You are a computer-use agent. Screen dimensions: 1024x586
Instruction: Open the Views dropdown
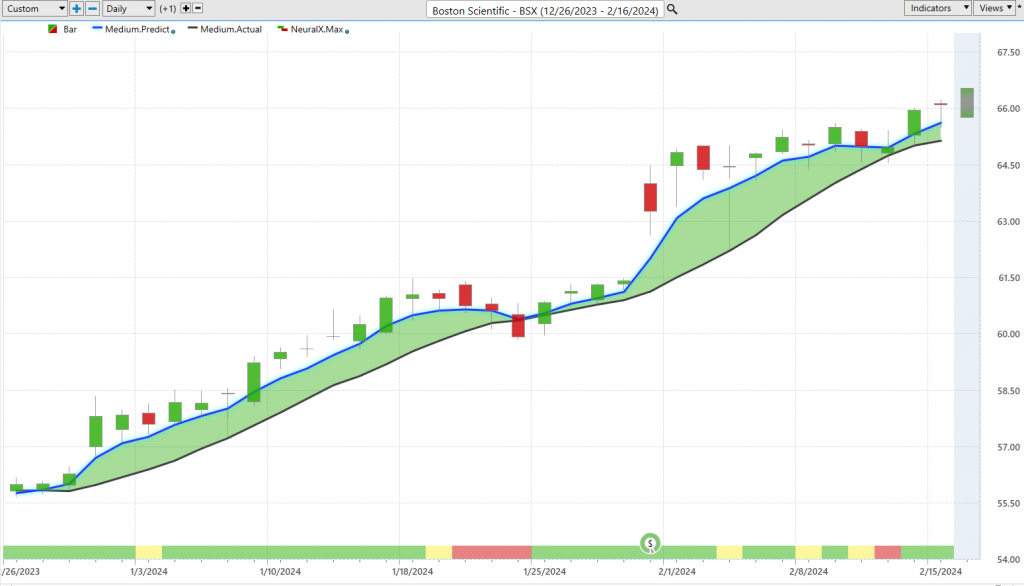[x=995, y=8]
